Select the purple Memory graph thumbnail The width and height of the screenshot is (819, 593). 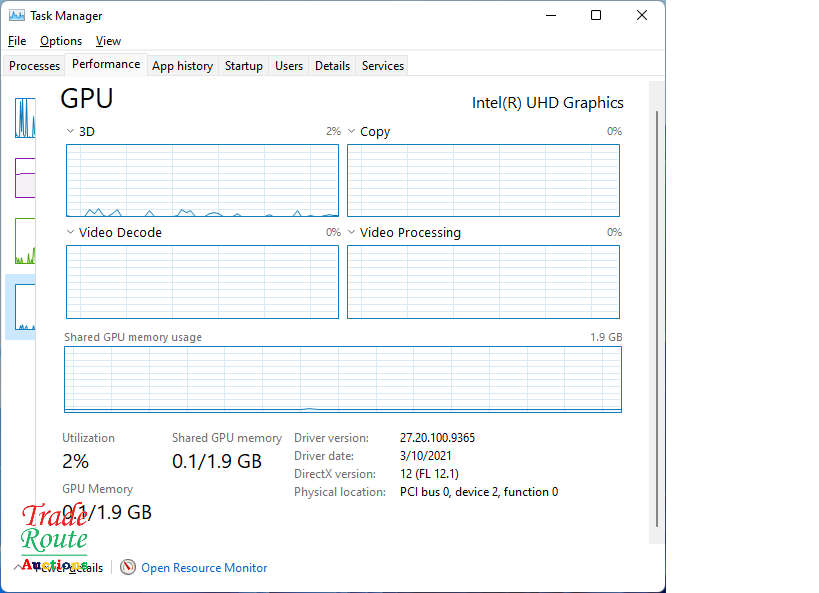(x=24, y=178)
